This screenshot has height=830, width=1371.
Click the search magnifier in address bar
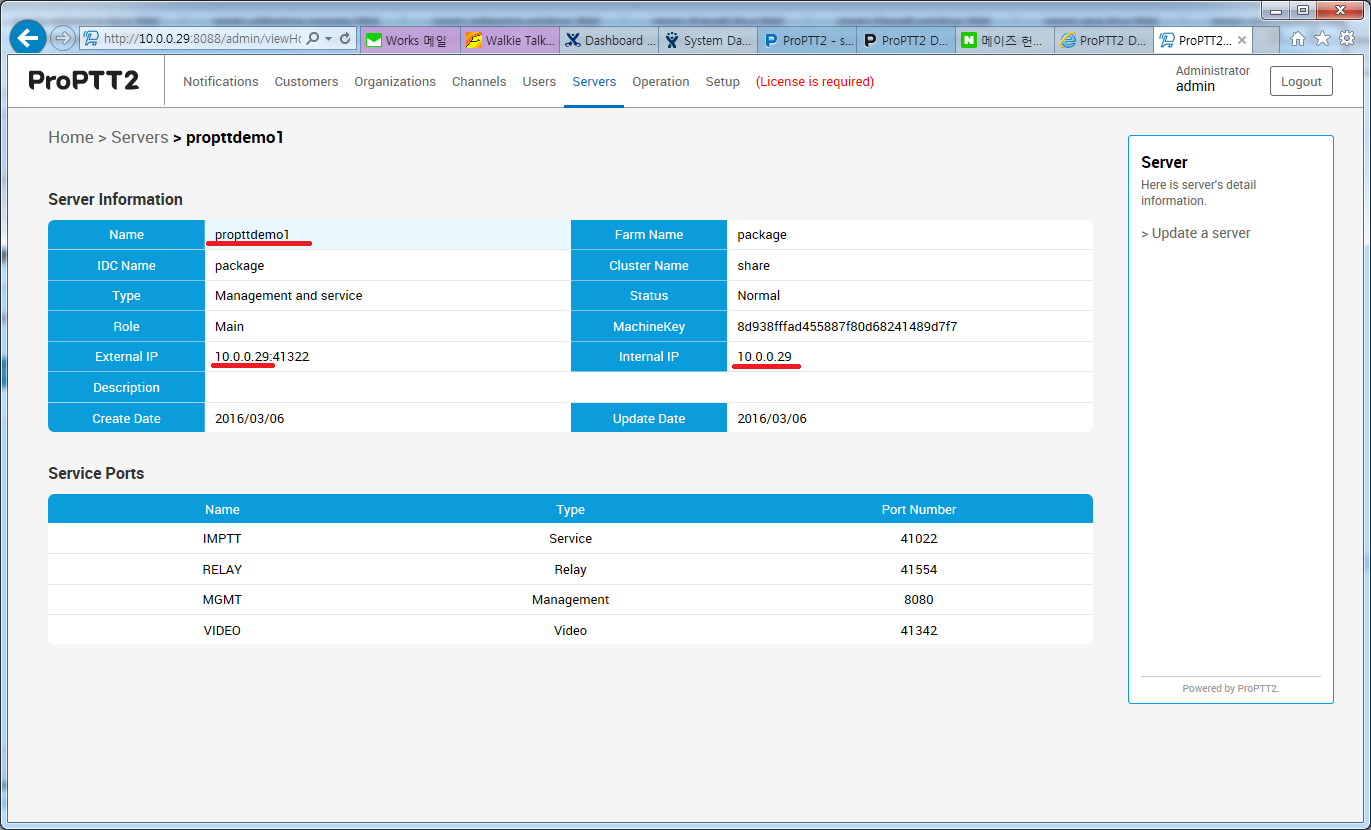[313, 38]
